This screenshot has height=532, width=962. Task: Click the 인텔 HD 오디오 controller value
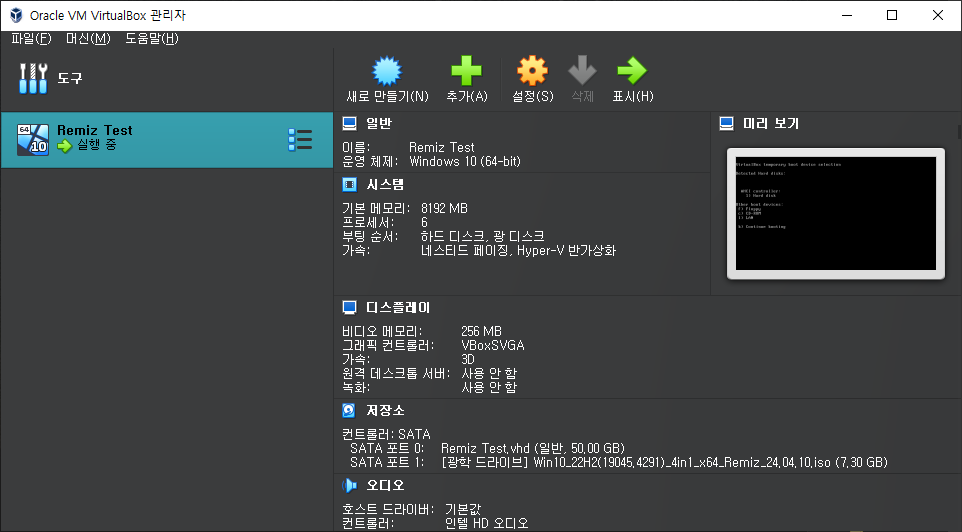coord(487,523)
